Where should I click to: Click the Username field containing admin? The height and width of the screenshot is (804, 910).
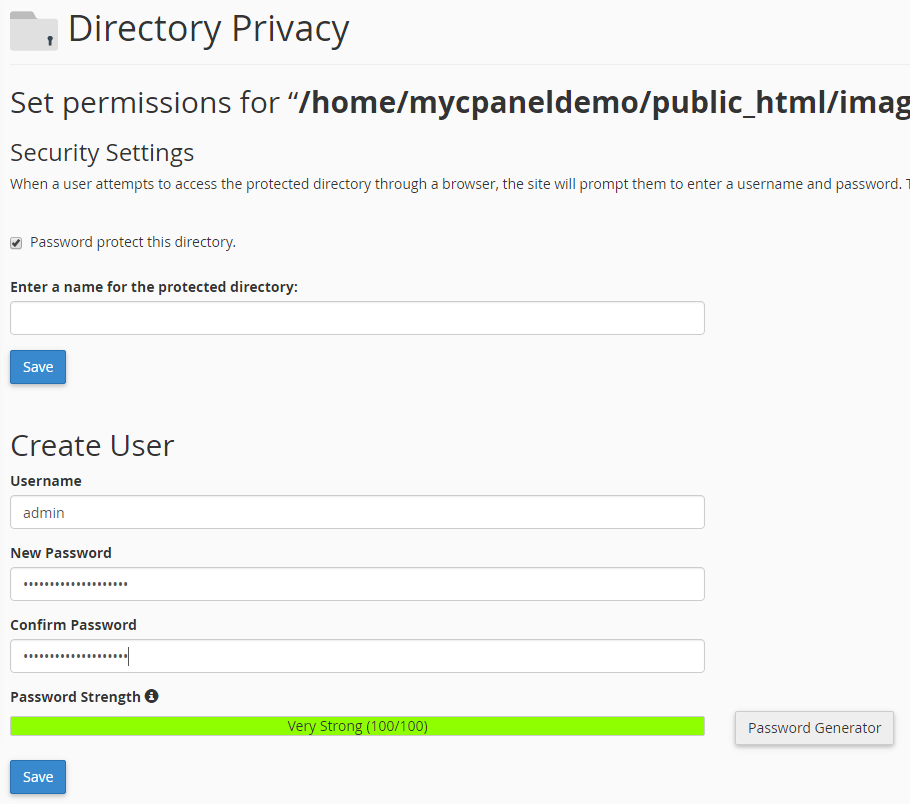[357, 512]
